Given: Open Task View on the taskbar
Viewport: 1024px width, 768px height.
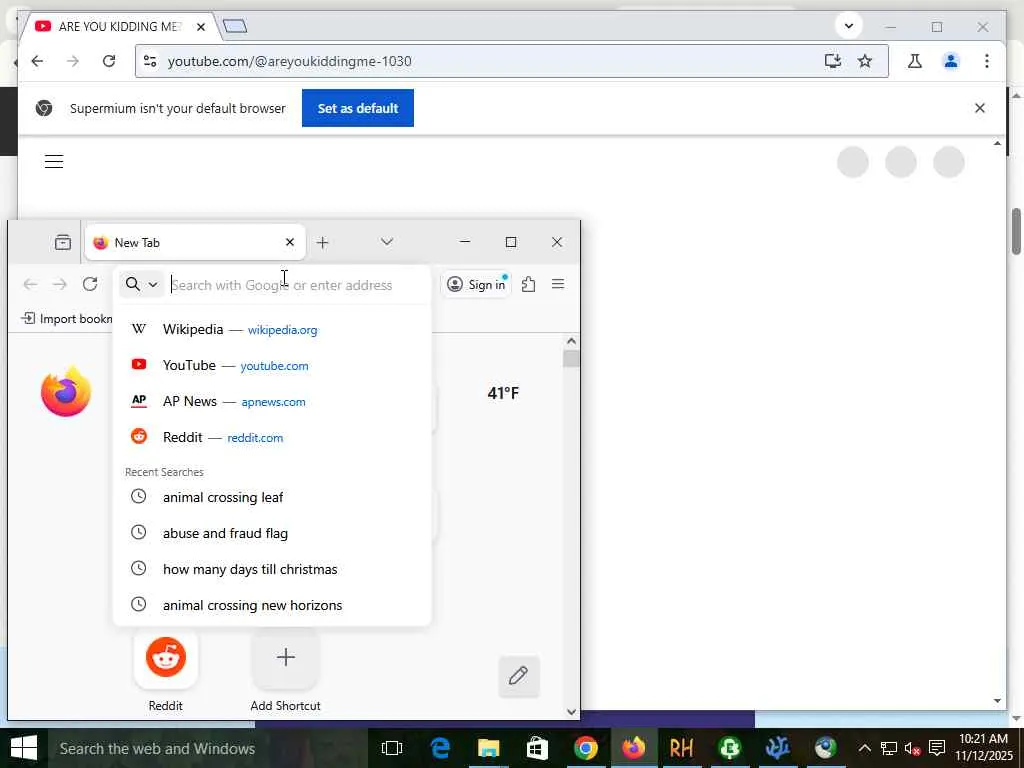Looking at the screenshot, I should (392, 748).
